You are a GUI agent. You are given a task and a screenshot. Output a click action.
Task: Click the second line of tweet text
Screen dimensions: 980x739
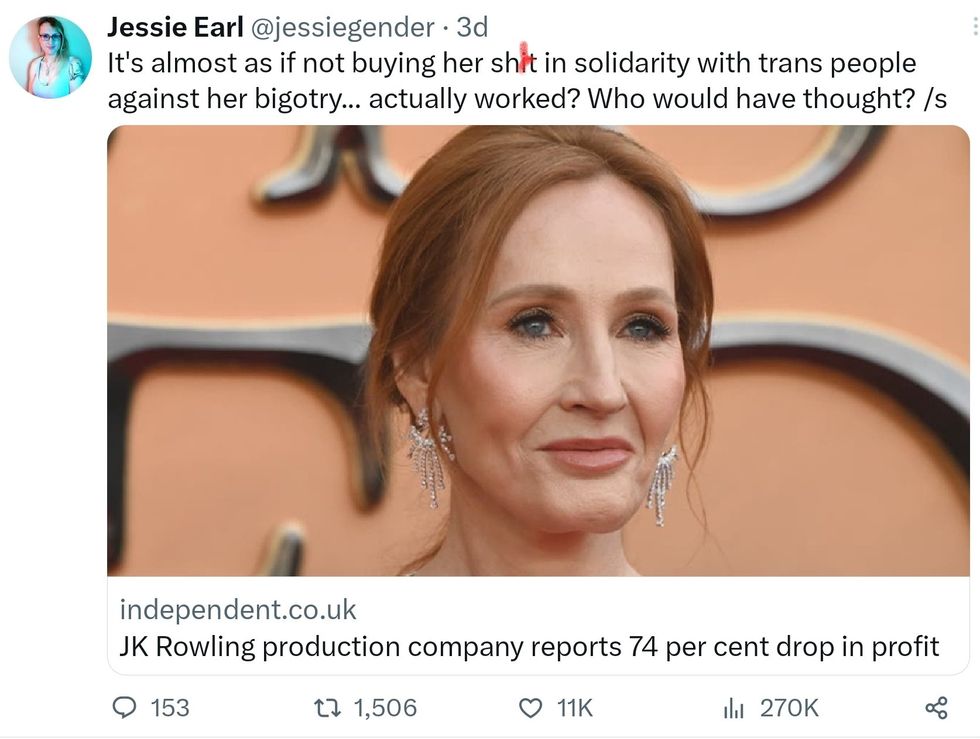point(527,98)
